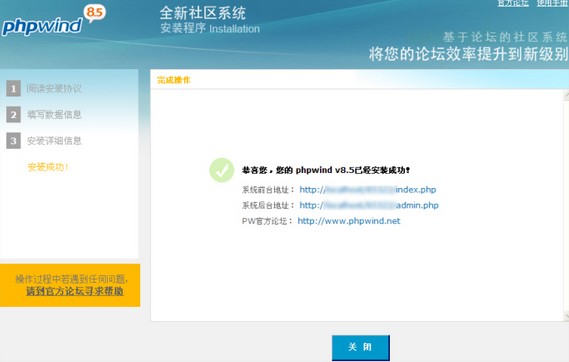Viewport: 569px width, 362px height.
Task: Select step 3 number badge
Action: click(x=13, y=141)
